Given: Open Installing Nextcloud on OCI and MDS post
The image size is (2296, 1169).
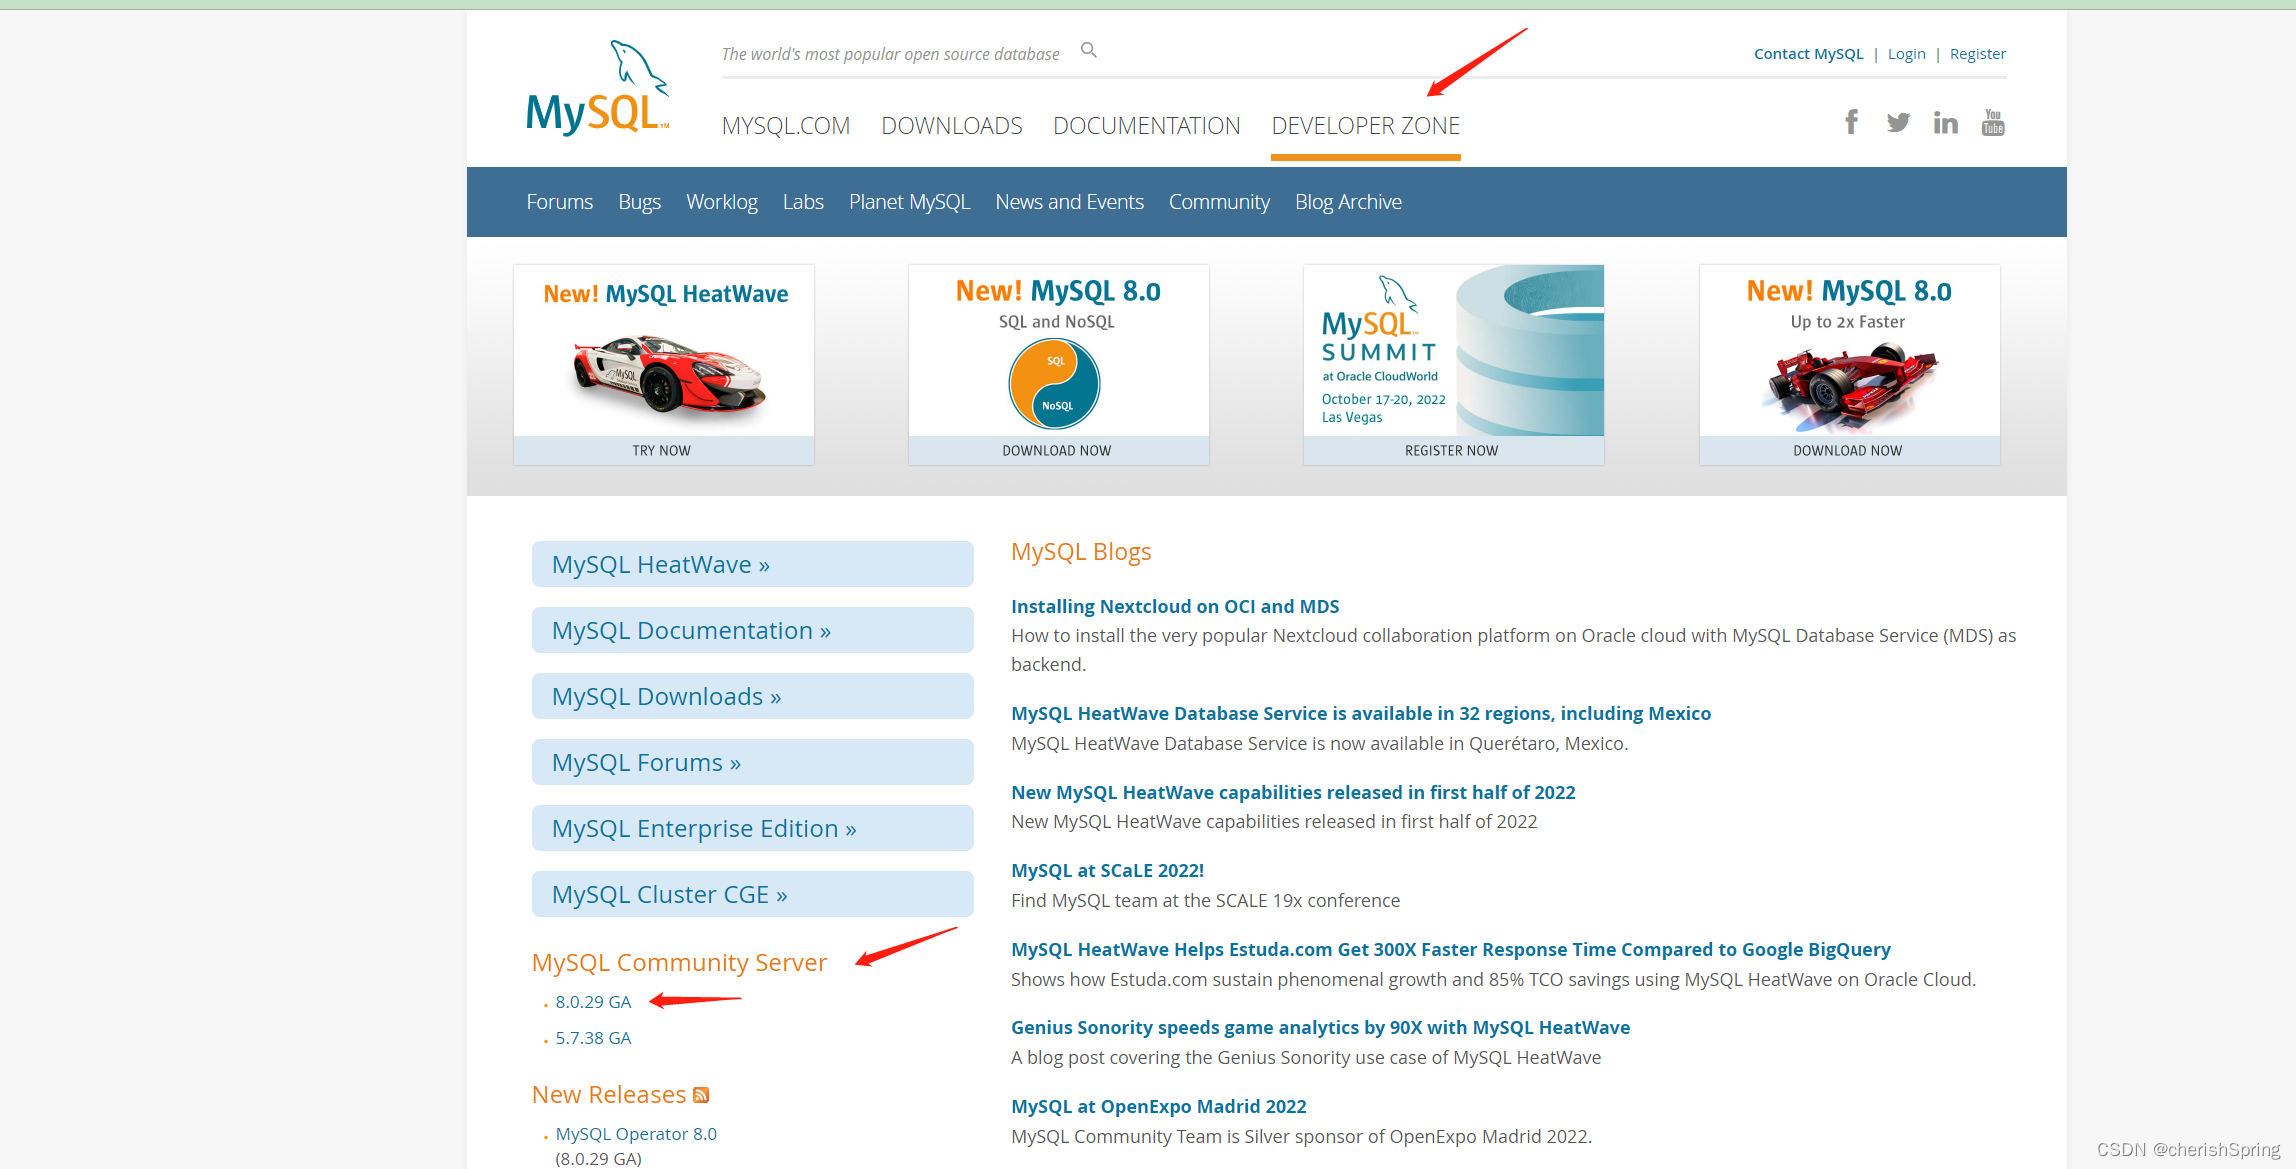Looking at the screenshot, I should tap(1175, 606).
